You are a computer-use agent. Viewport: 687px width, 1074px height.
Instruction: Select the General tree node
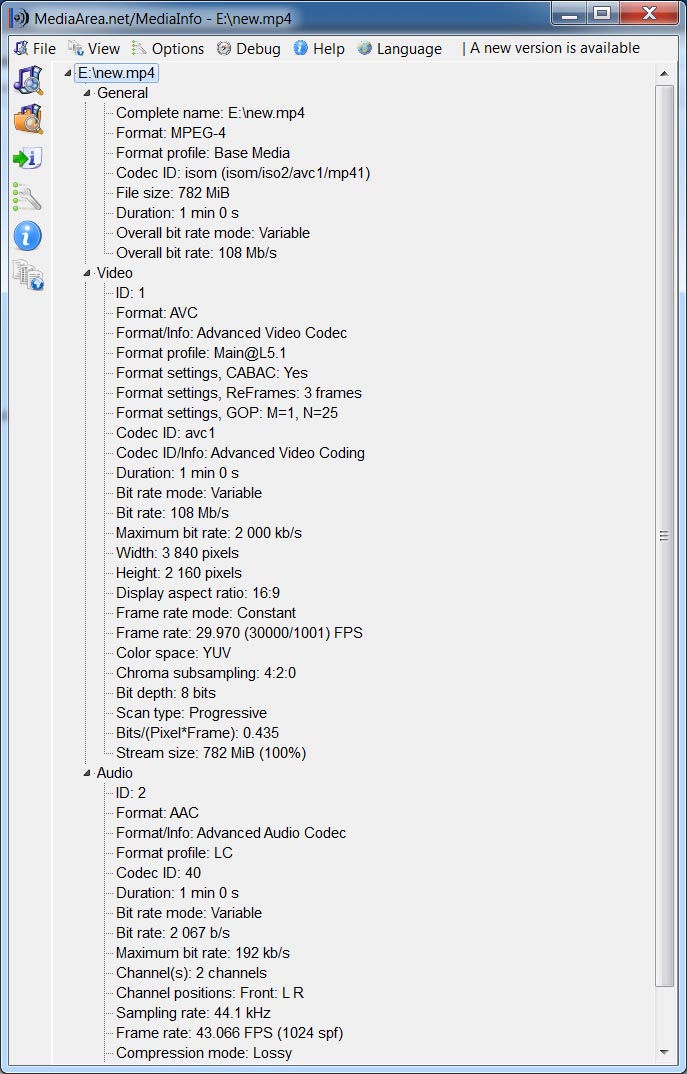123,93
